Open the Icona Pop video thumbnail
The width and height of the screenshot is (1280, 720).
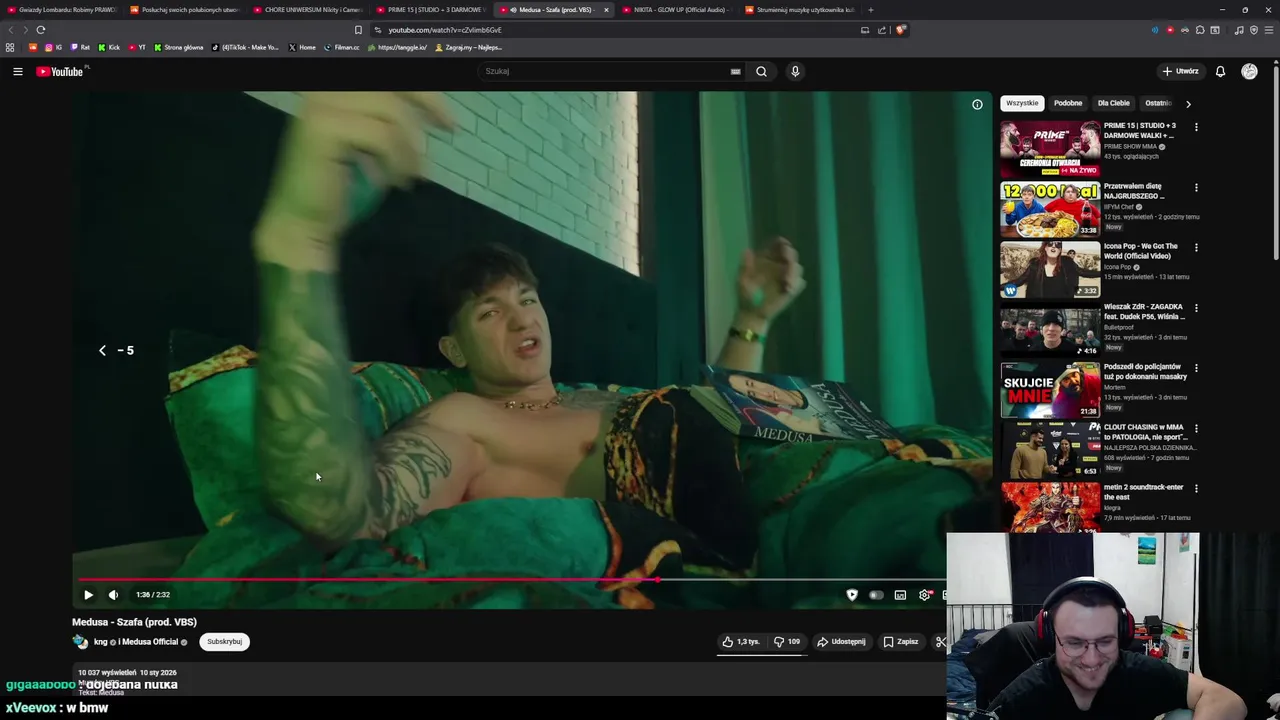point(1050,269)
